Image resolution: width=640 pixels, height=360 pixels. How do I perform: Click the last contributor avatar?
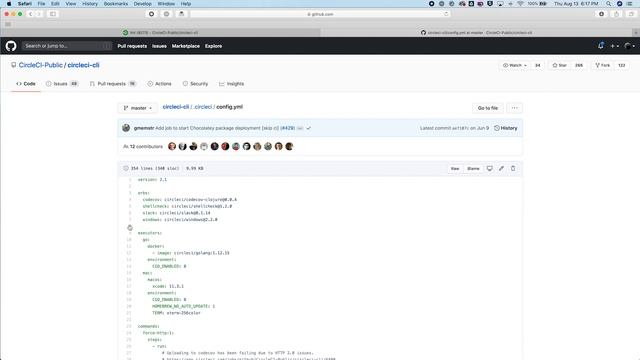click(289, 147)
